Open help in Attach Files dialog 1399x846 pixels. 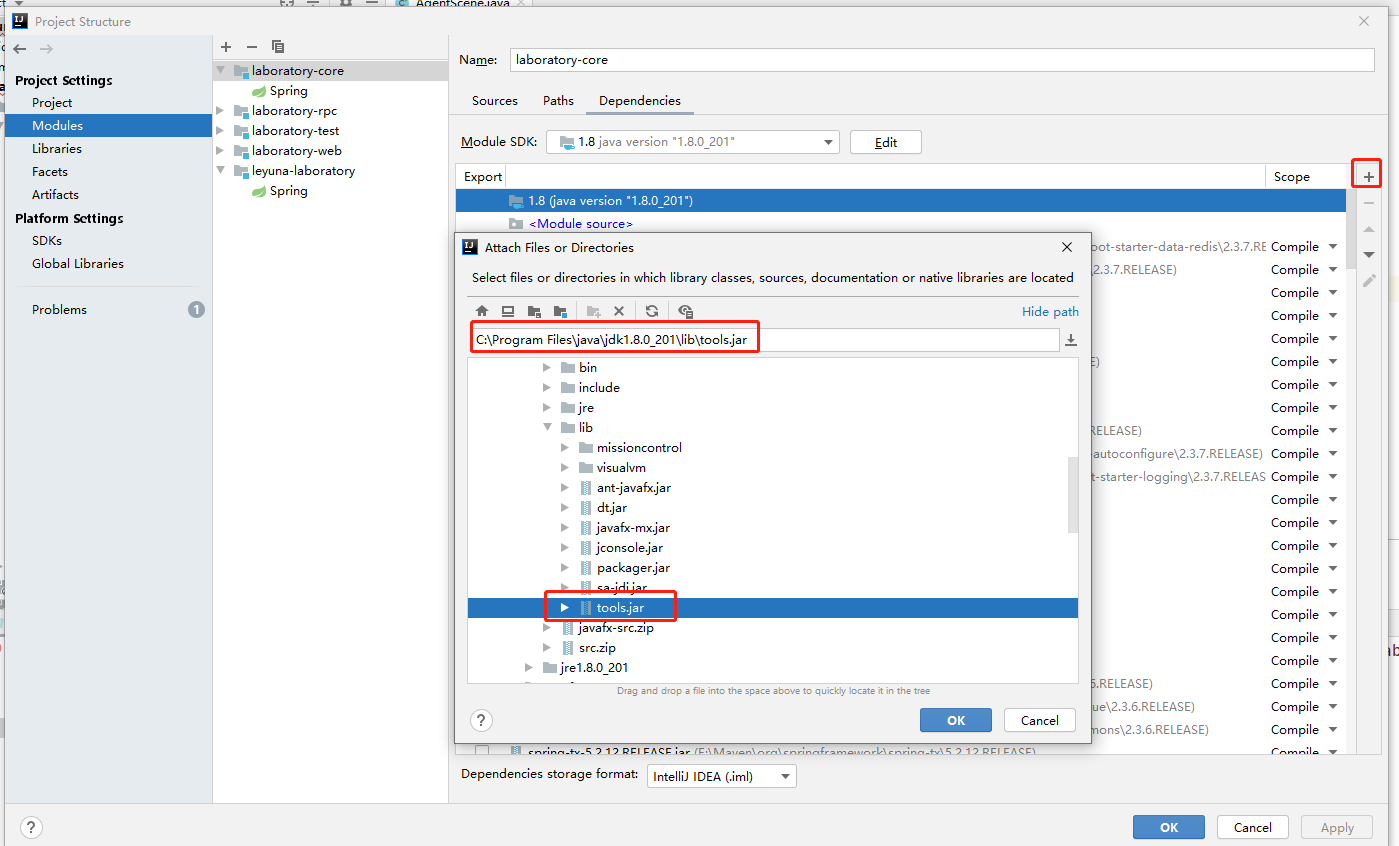[481, 720]
